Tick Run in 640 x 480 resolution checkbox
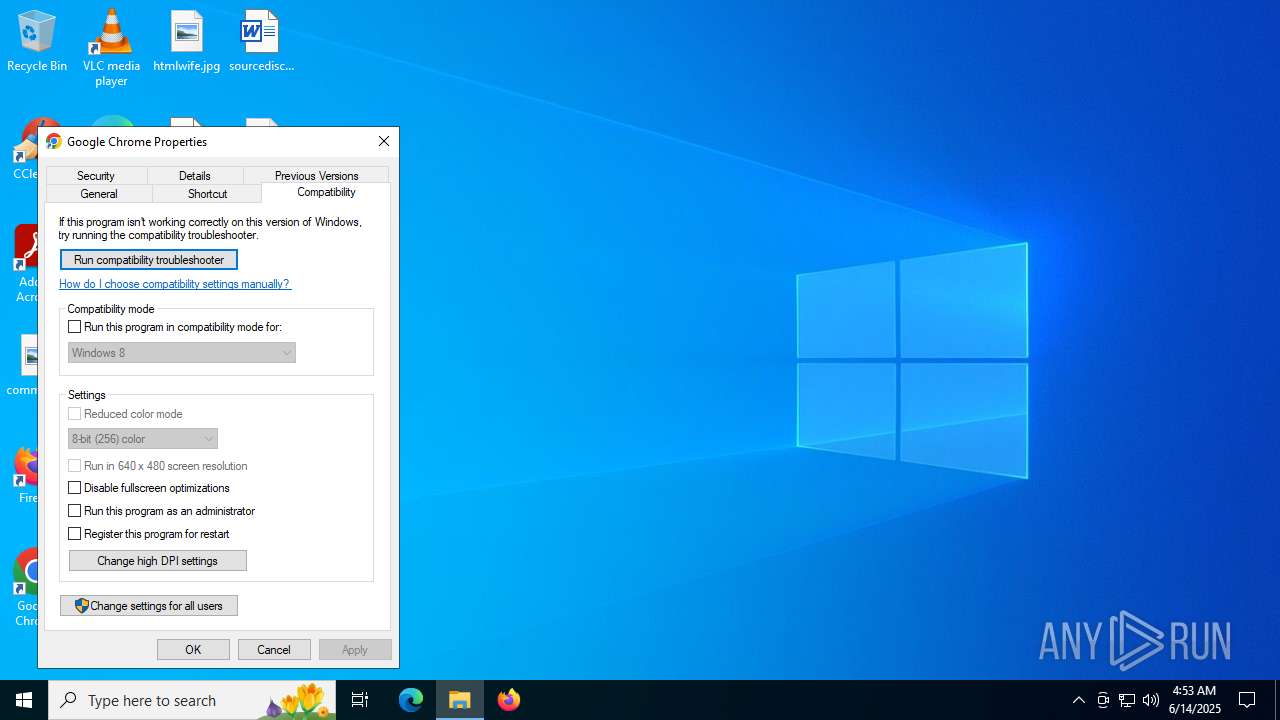 74,466
